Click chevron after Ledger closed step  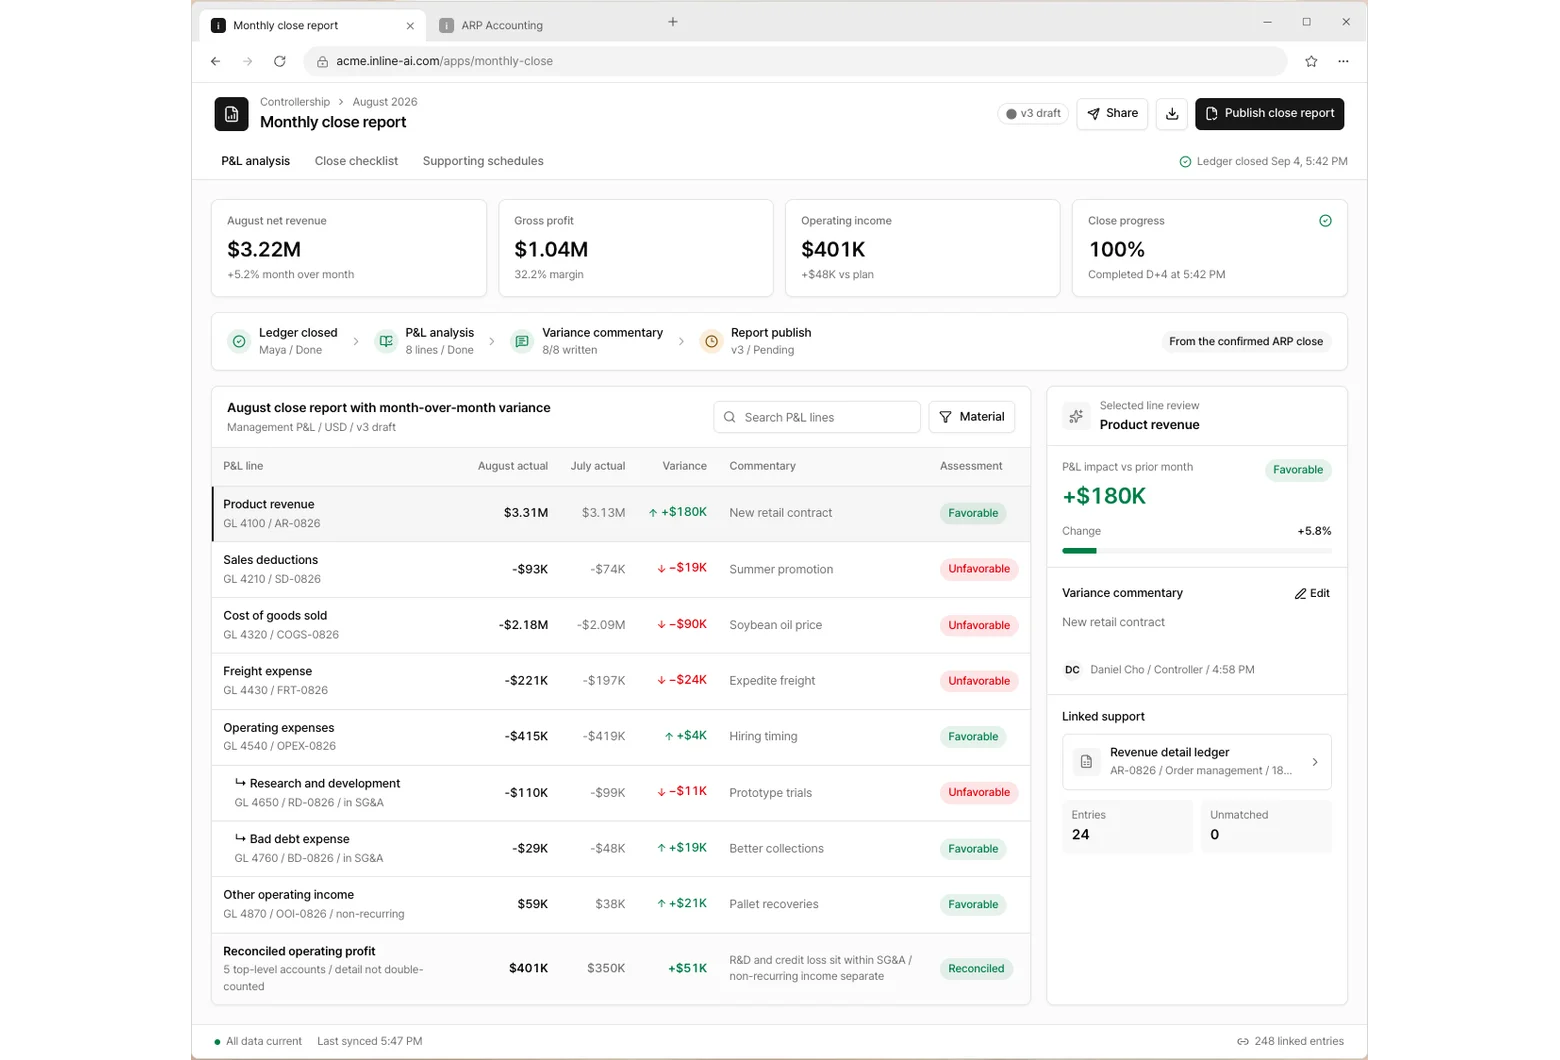point(356,342)
